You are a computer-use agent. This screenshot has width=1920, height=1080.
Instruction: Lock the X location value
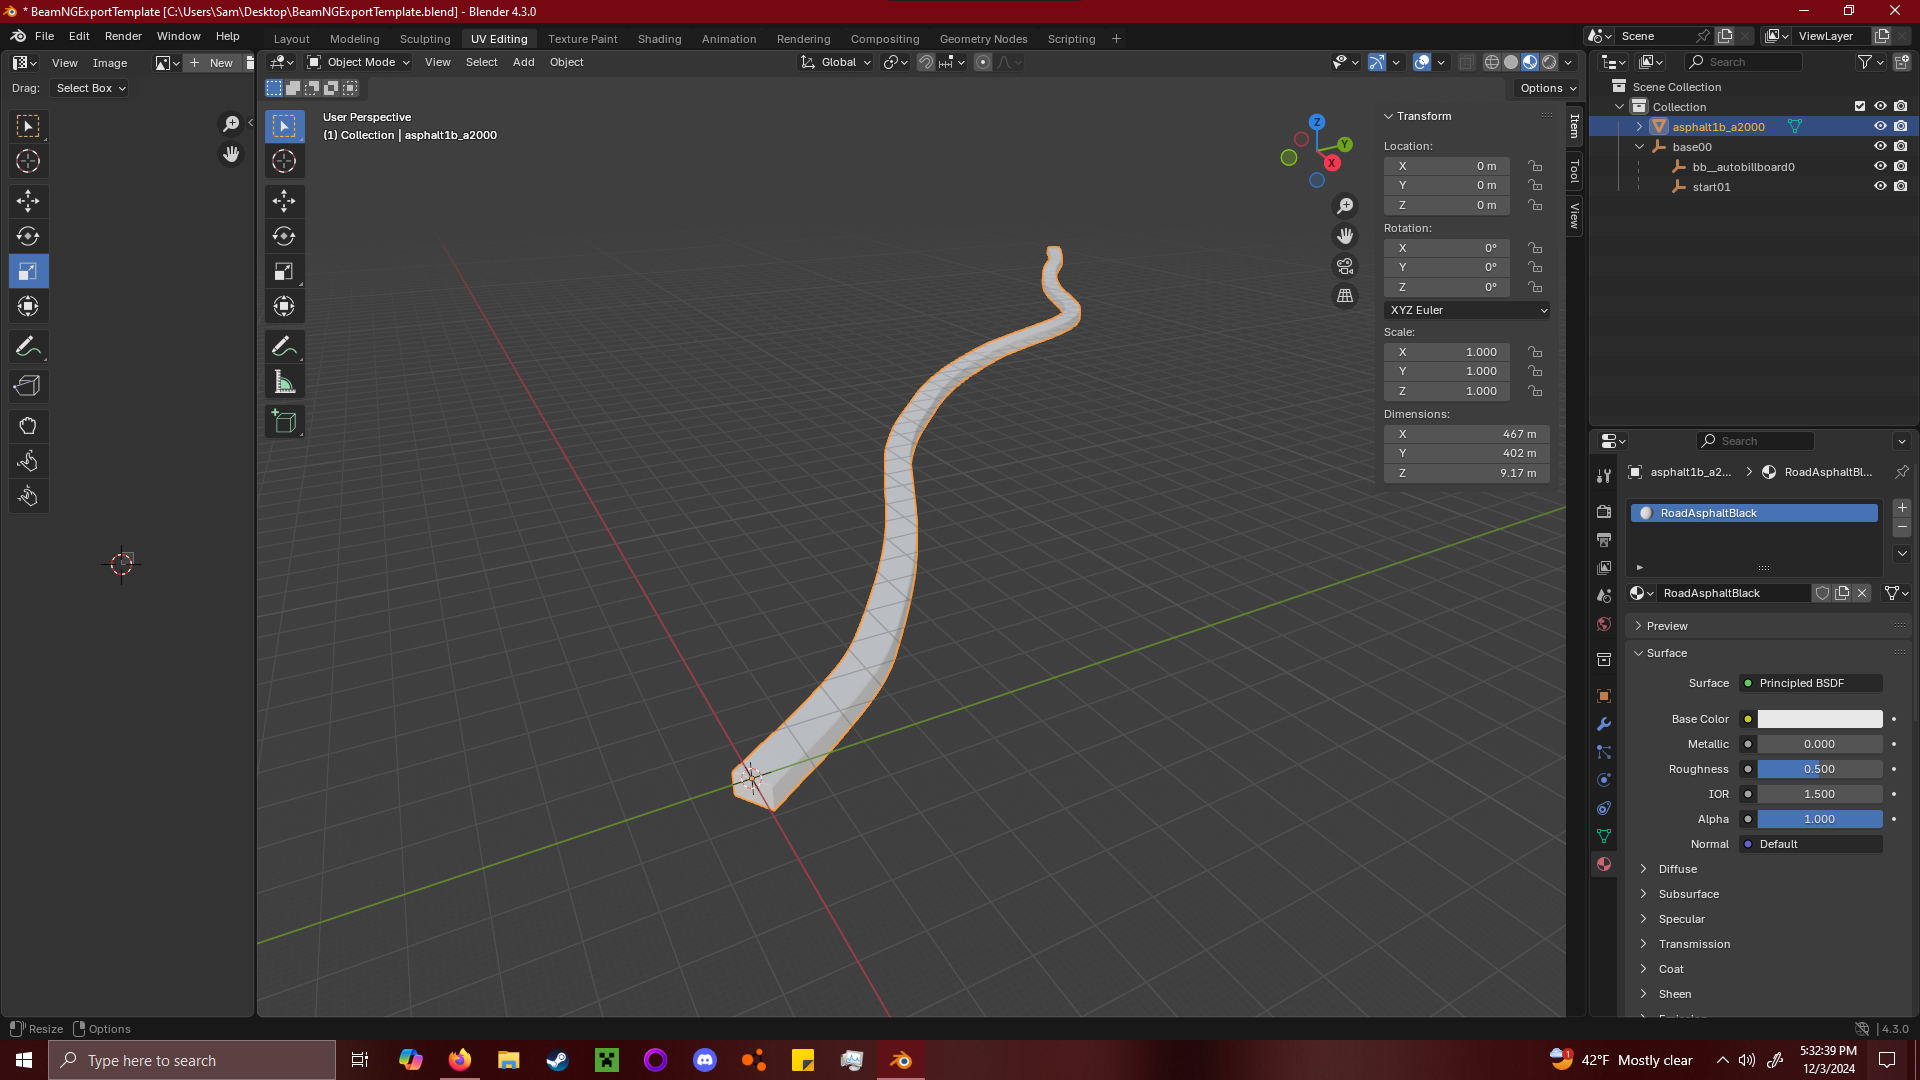point(1535,166)
